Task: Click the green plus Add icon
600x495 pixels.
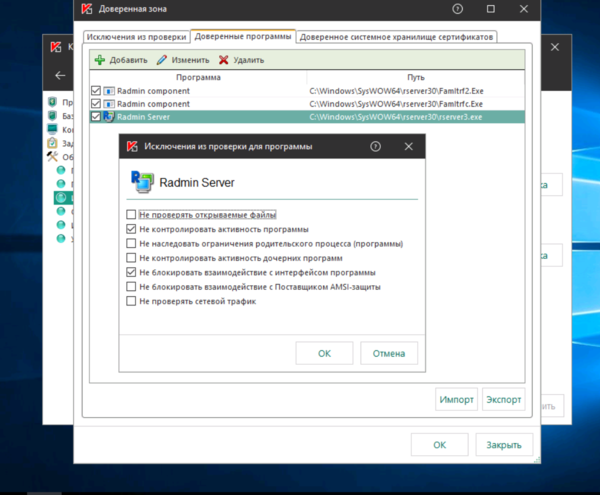Action: (x=100, y=60)
